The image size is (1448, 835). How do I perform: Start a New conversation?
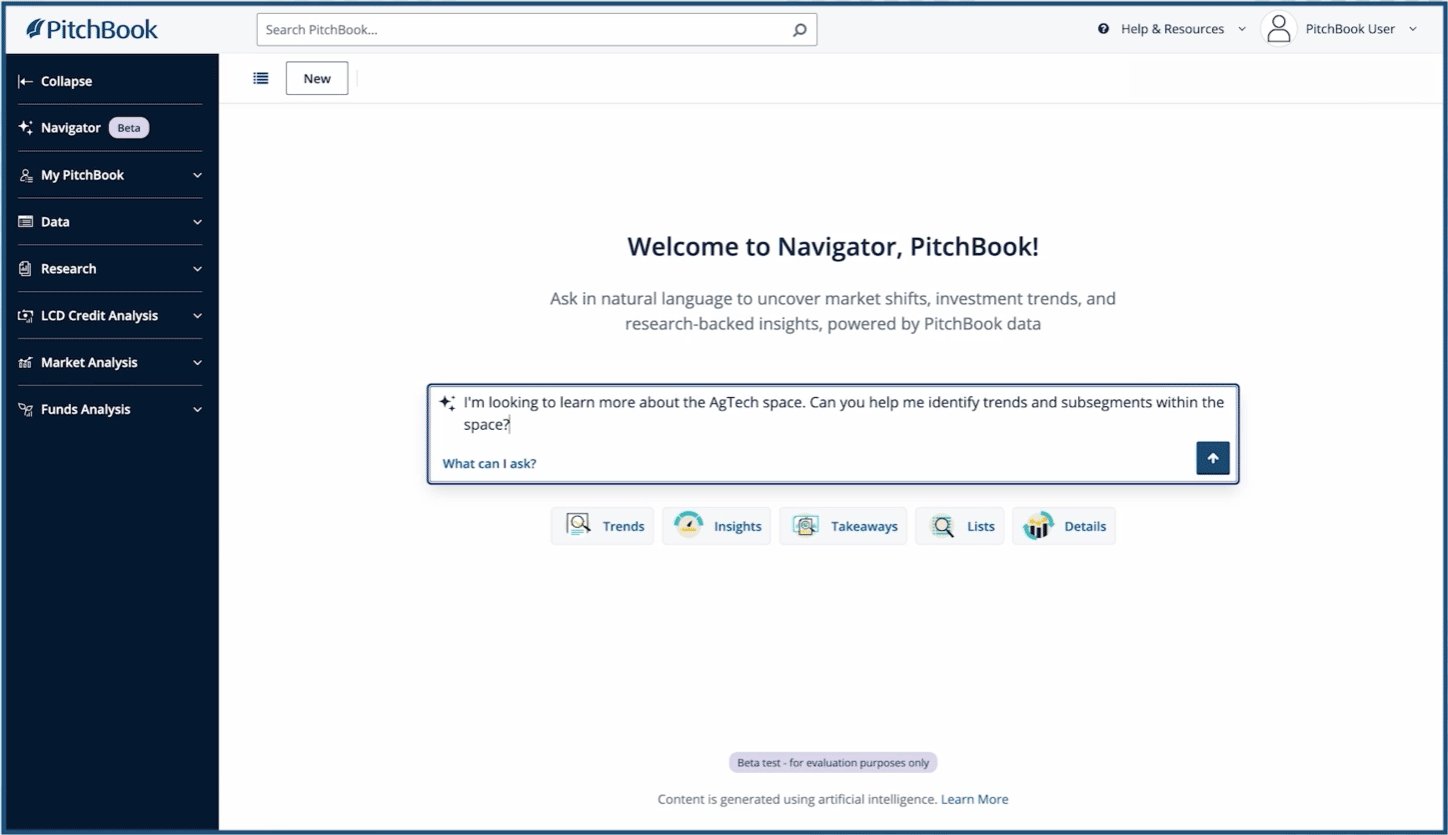pos(317,78)
